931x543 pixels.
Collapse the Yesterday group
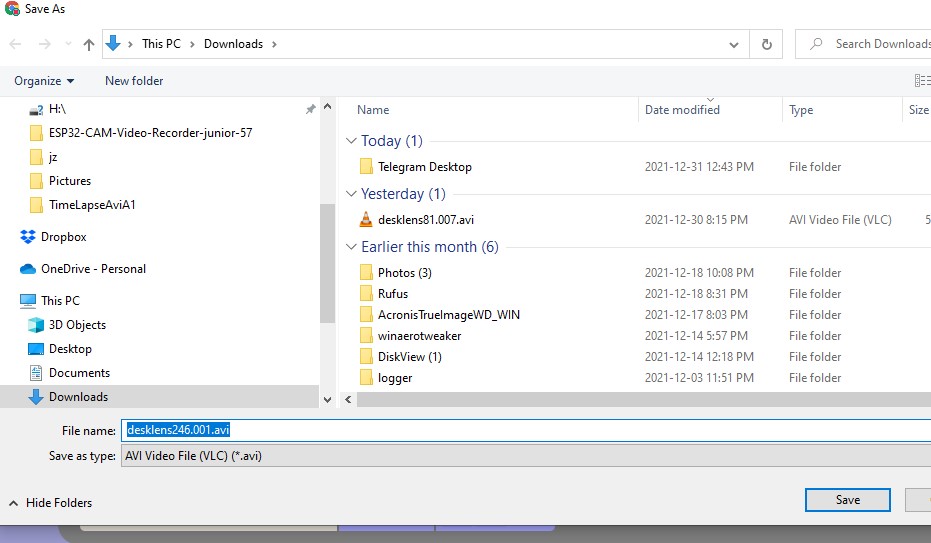pos(350,194)
